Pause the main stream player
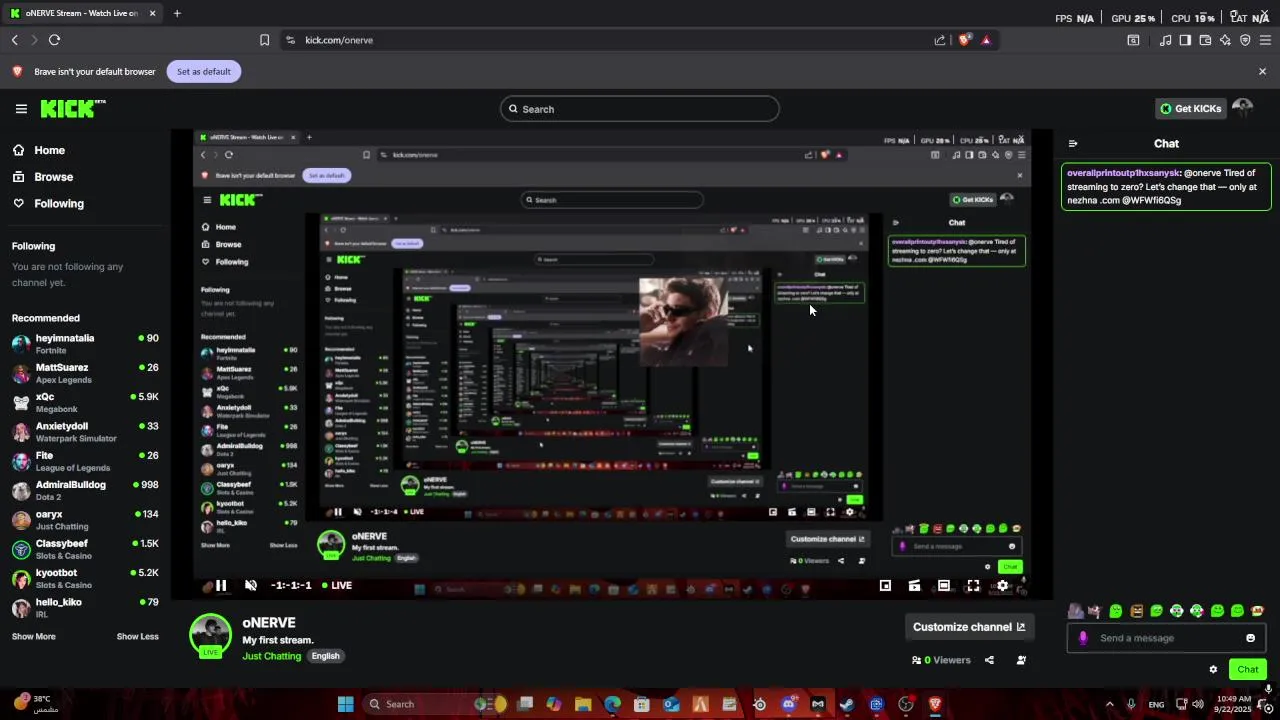 tap(221, 586)
